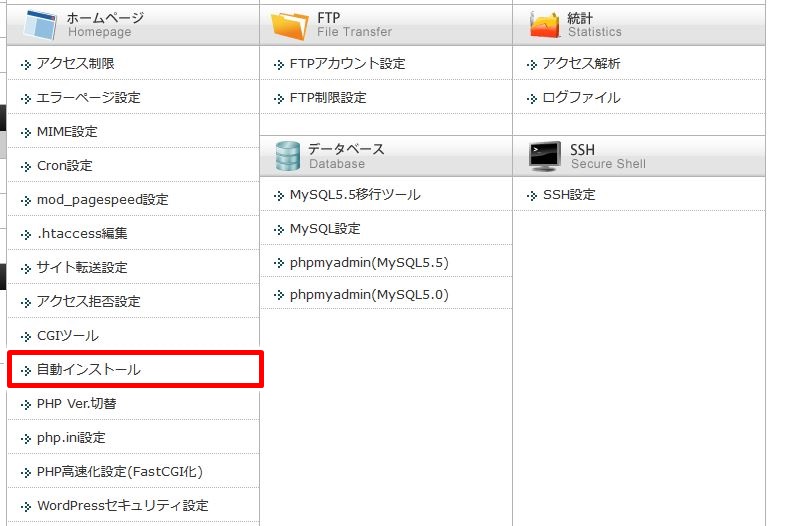Click the arrow bullet beside SSH設定

point(532,195)
